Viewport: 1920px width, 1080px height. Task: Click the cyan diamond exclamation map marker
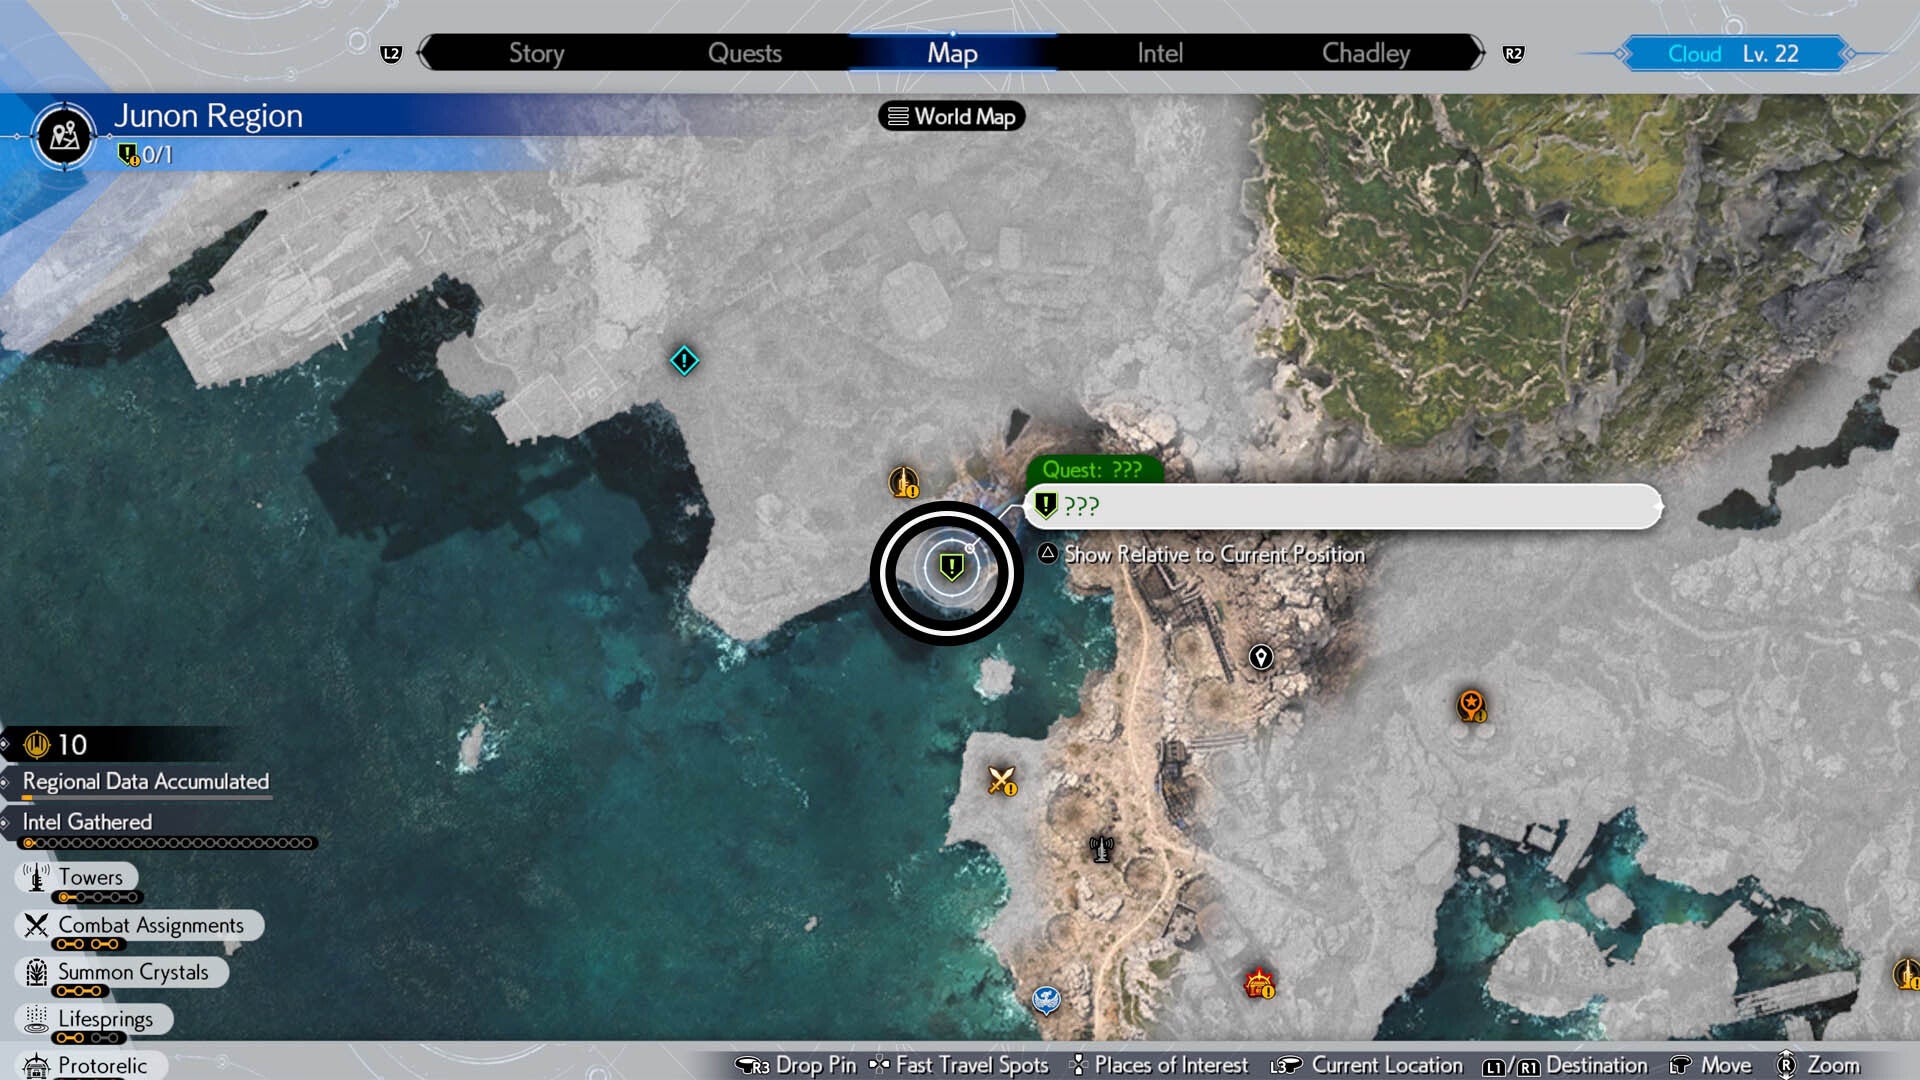[x=684, y=360]
